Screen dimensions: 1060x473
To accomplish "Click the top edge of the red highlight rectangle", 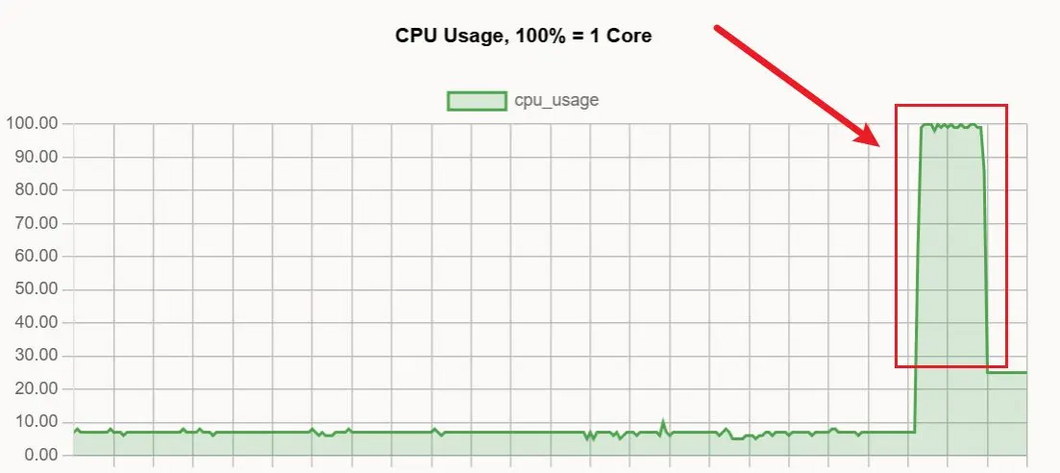I will point(950,104).
